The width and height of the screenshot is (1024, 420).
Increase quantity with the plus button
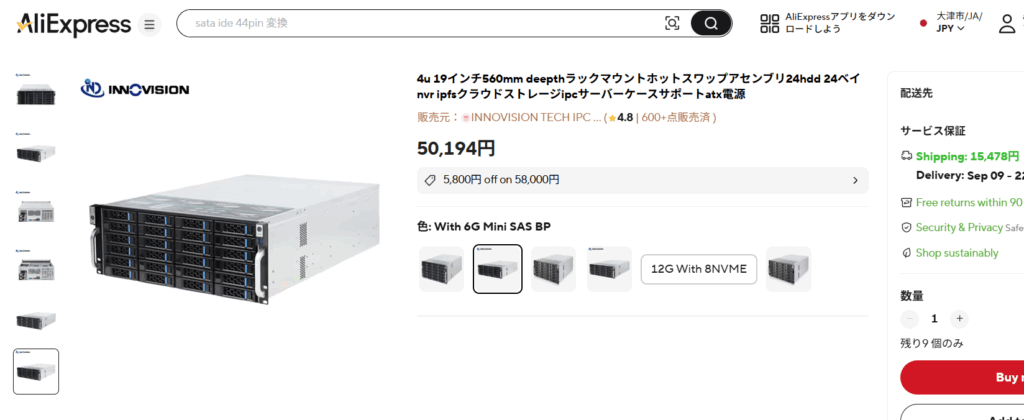pos(959,319)
